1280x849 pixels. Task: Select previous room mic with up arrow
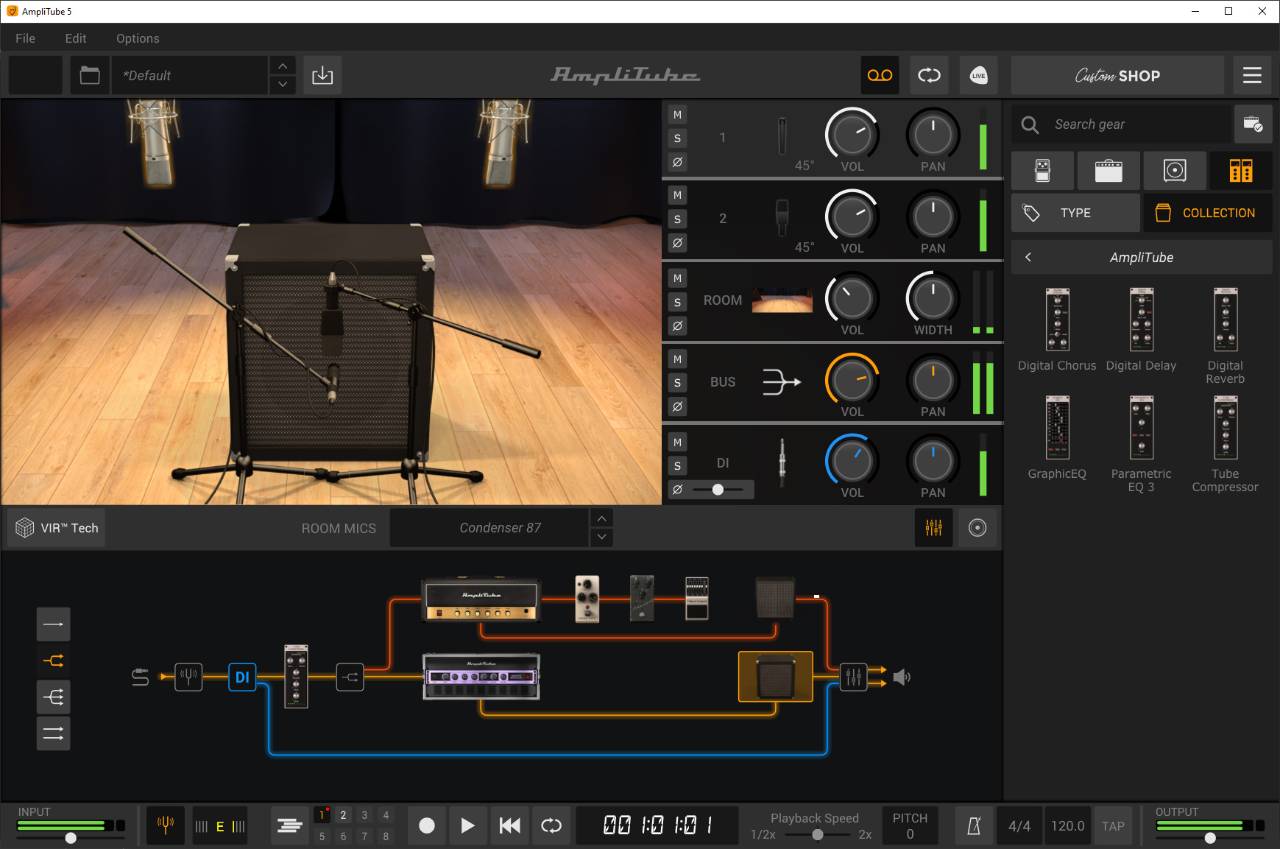click(601, 518)
